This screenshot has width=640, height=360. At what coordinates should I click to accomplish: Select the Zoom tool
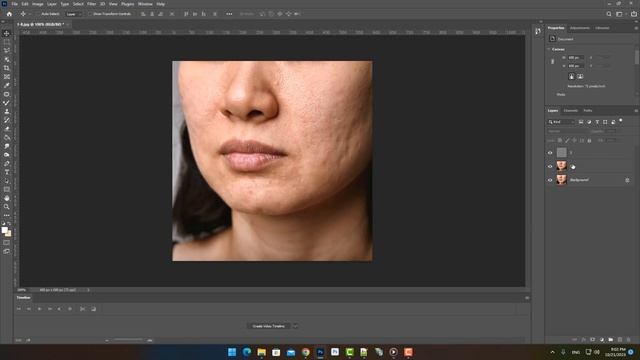7,207
